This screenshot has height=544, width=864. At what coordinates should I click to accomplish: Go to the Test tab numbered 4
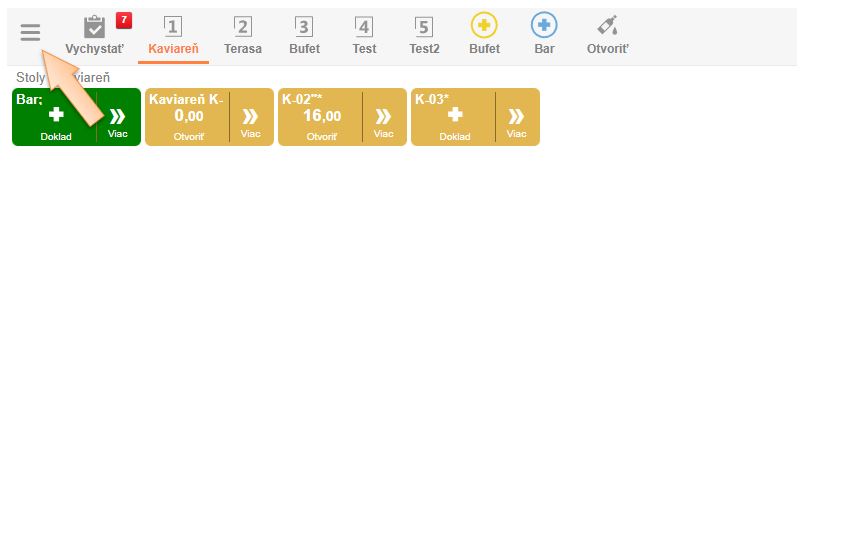[364, 35]
